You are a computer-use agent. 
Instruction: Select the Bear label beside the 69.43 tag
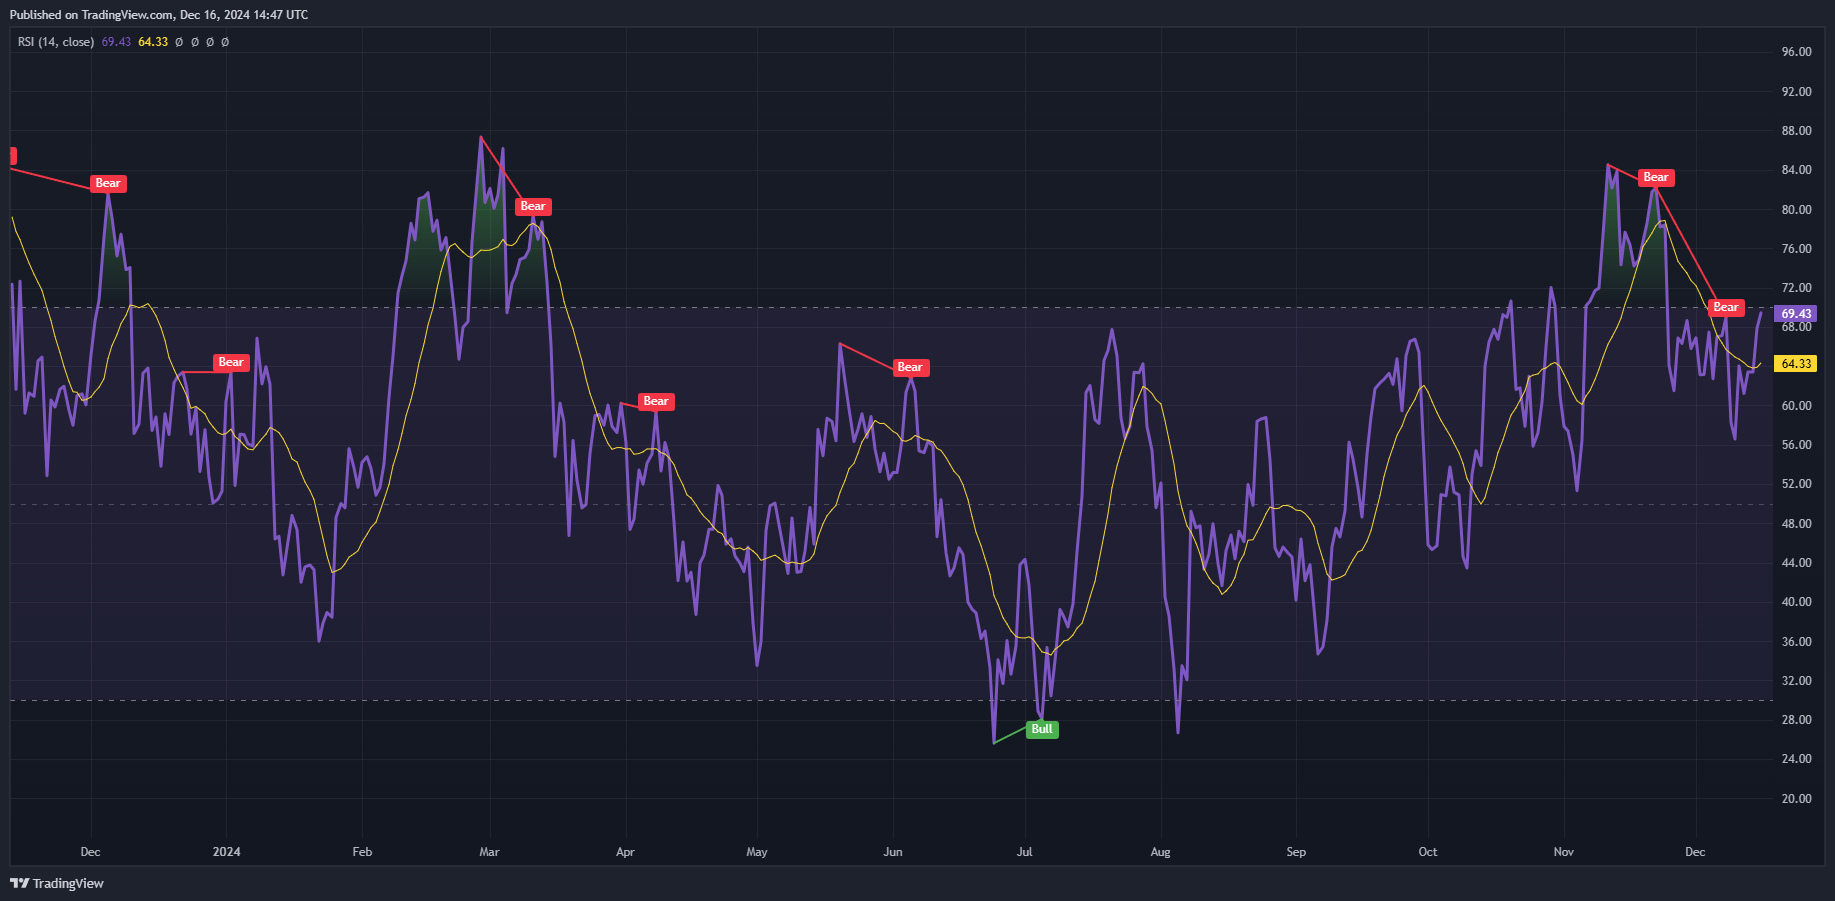pyautogui.click(x=1726, y=307)
